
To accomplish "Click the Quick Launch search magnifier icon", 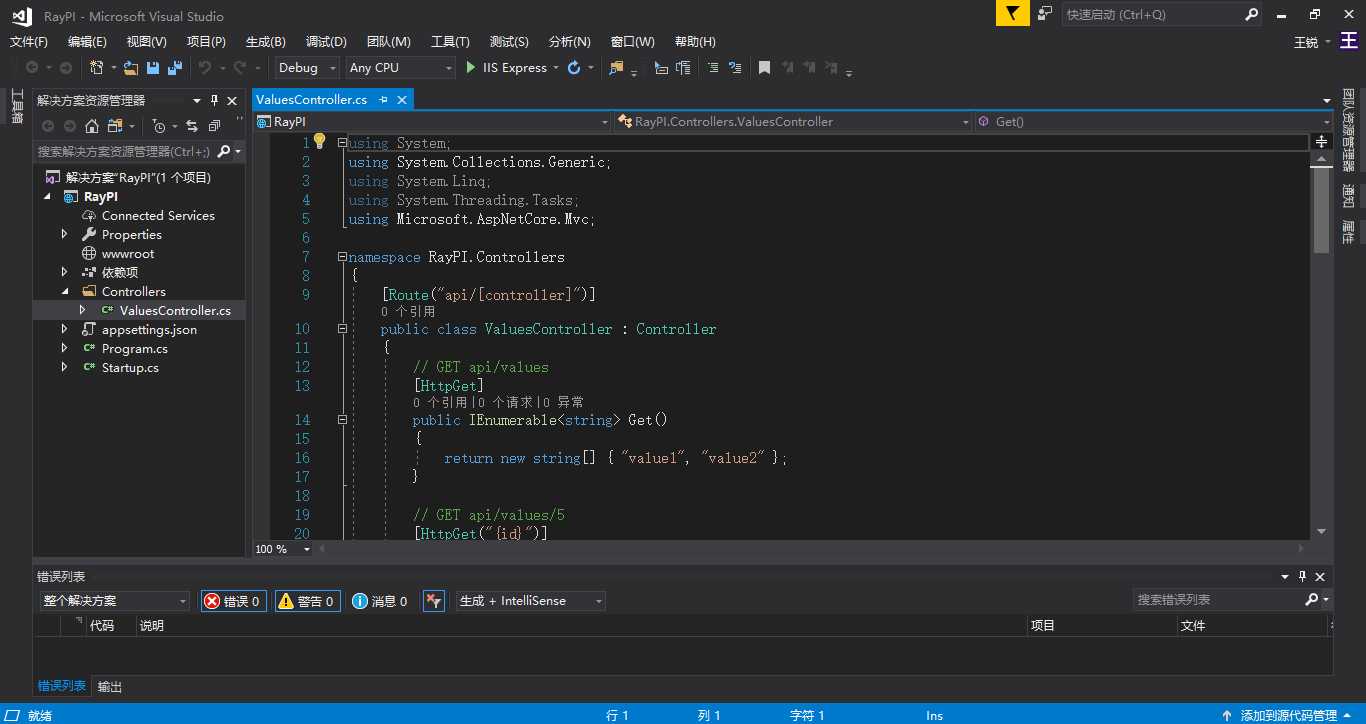I will pos(1251,15).
